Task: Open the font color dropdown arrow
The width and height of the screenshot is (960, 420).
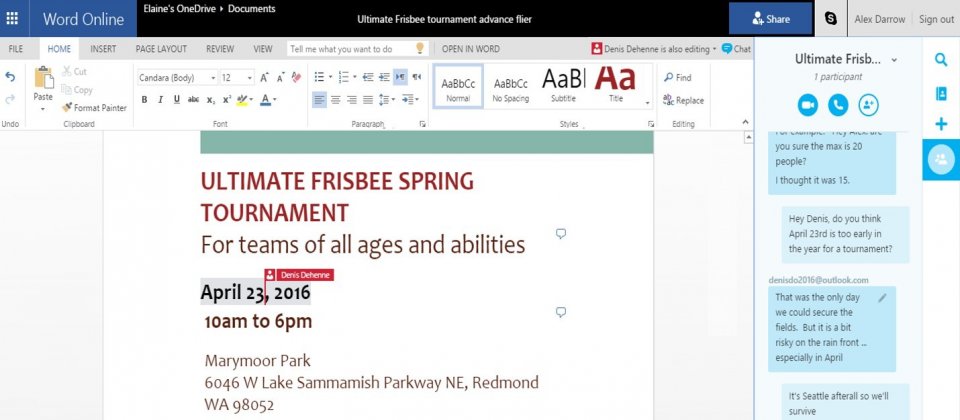Action: pos(275,99)
